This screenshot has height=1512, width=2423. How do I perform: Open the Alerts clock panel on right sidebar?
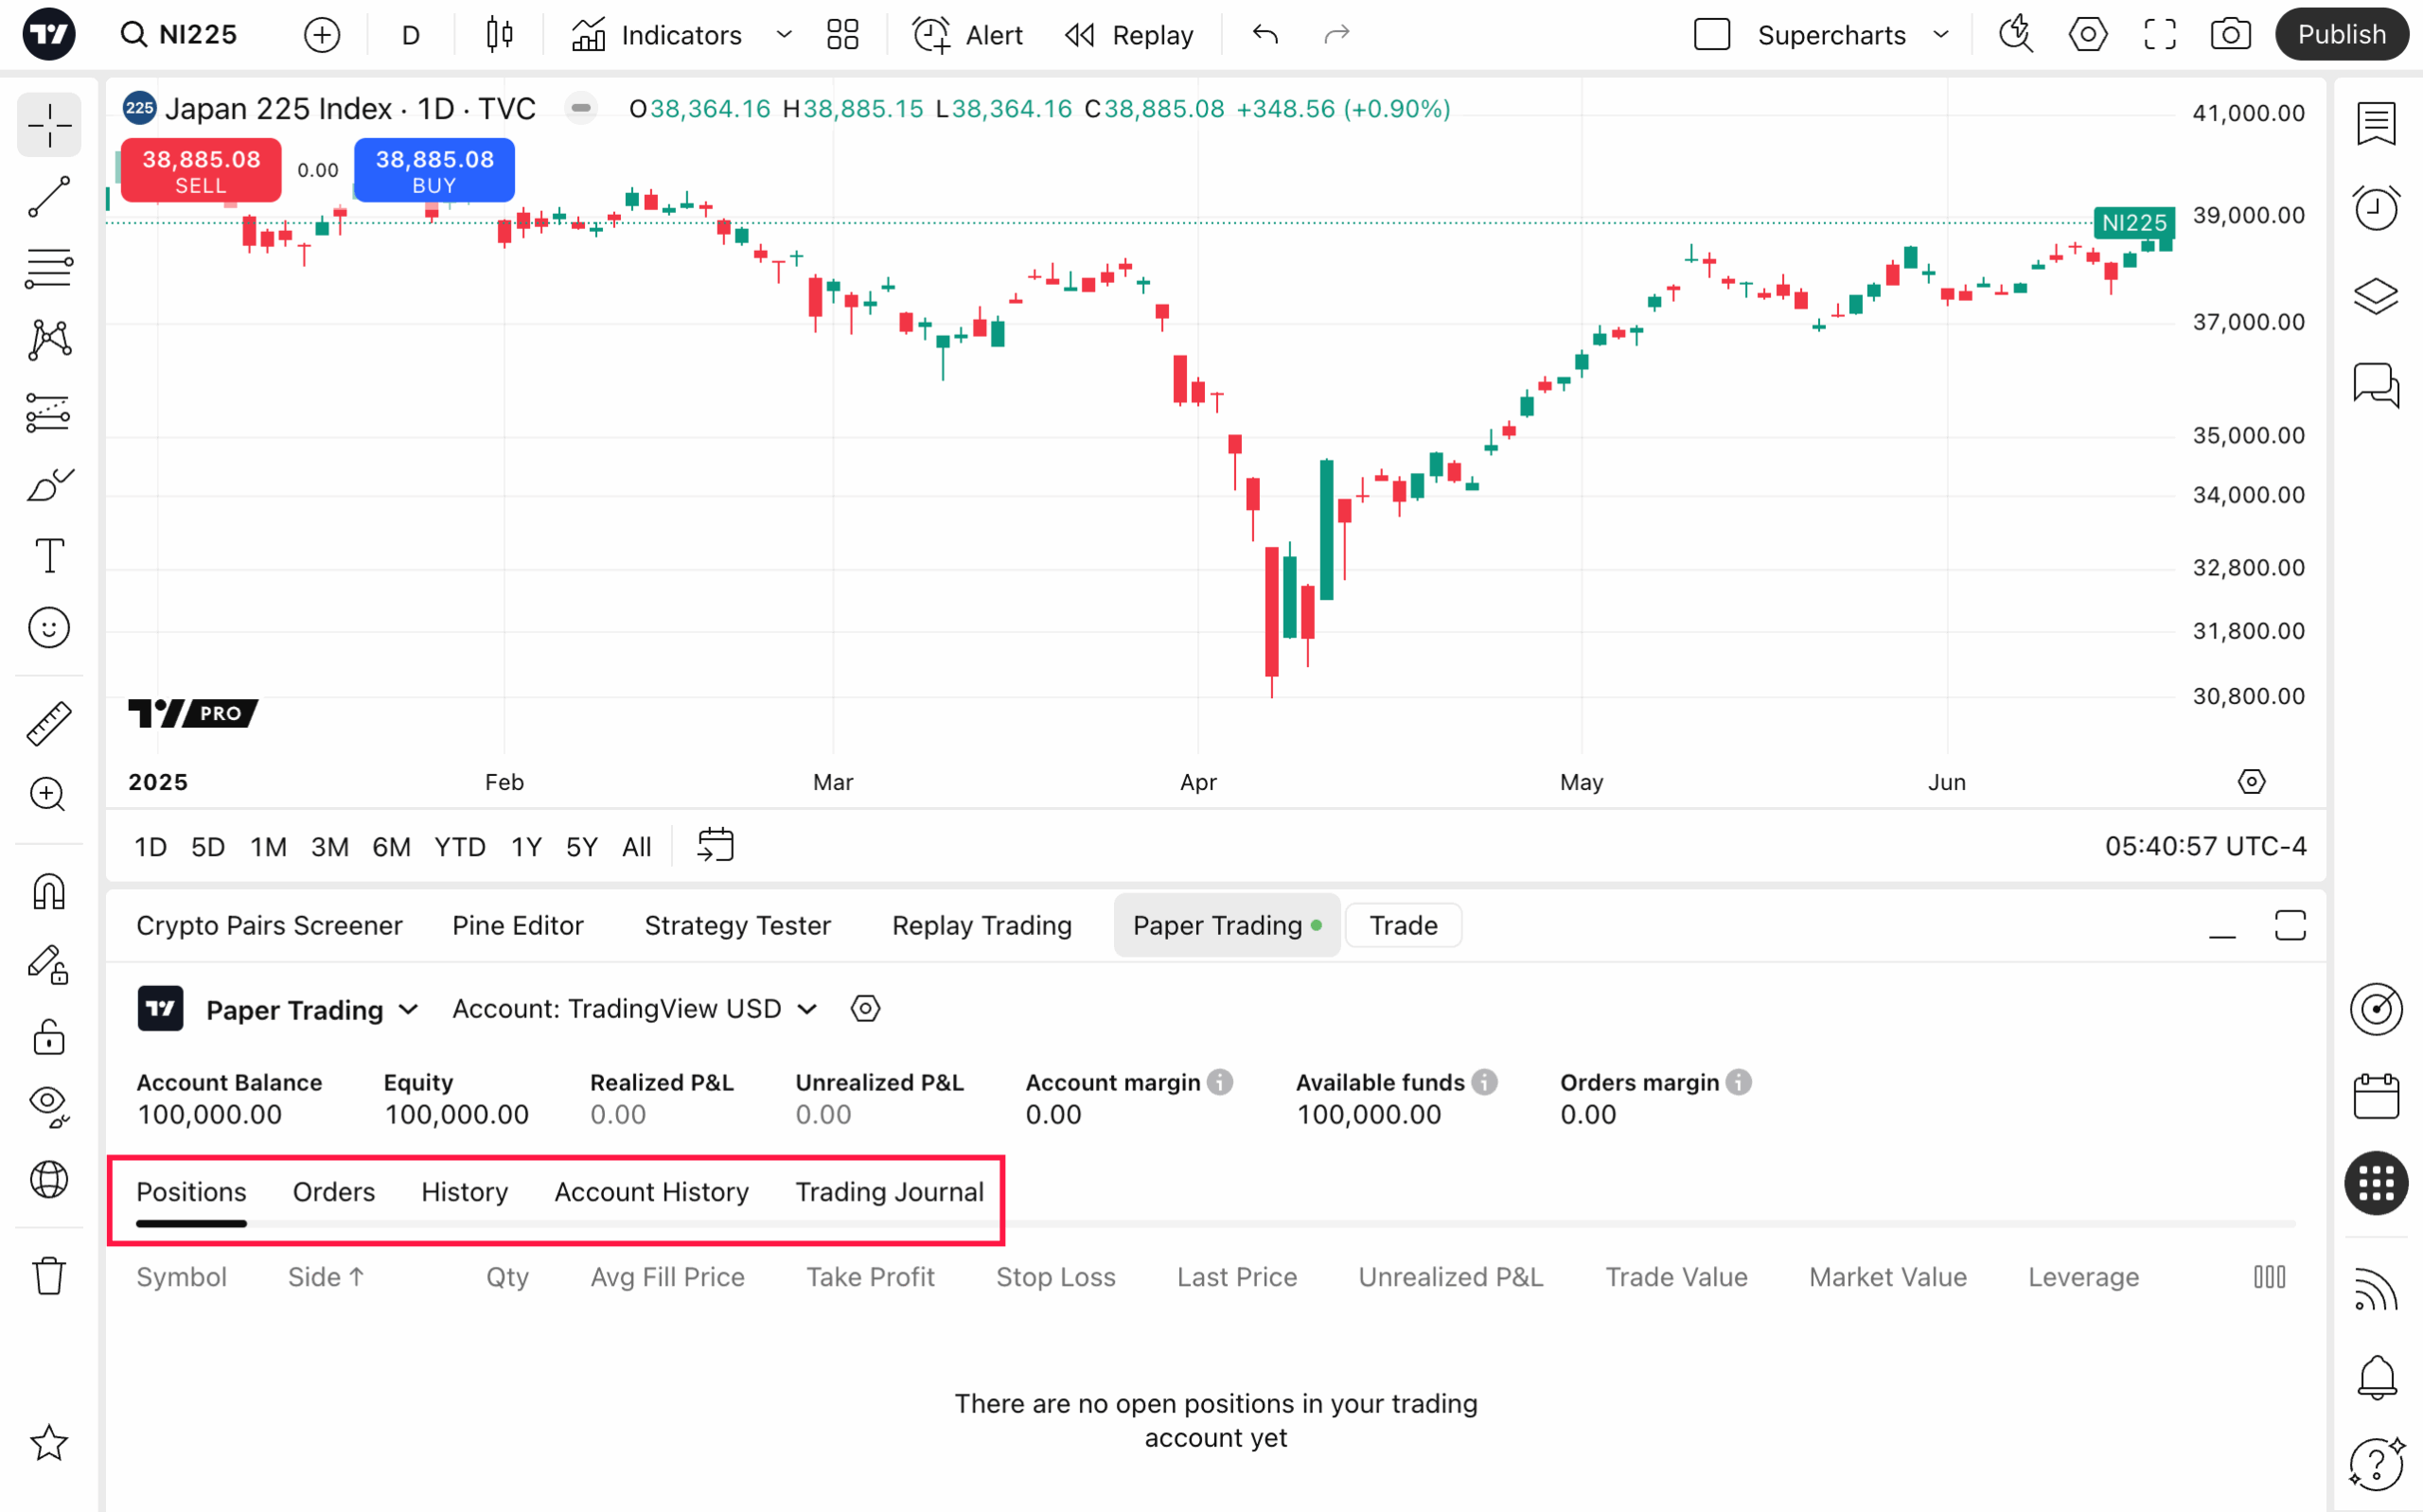click(2377, 207)
